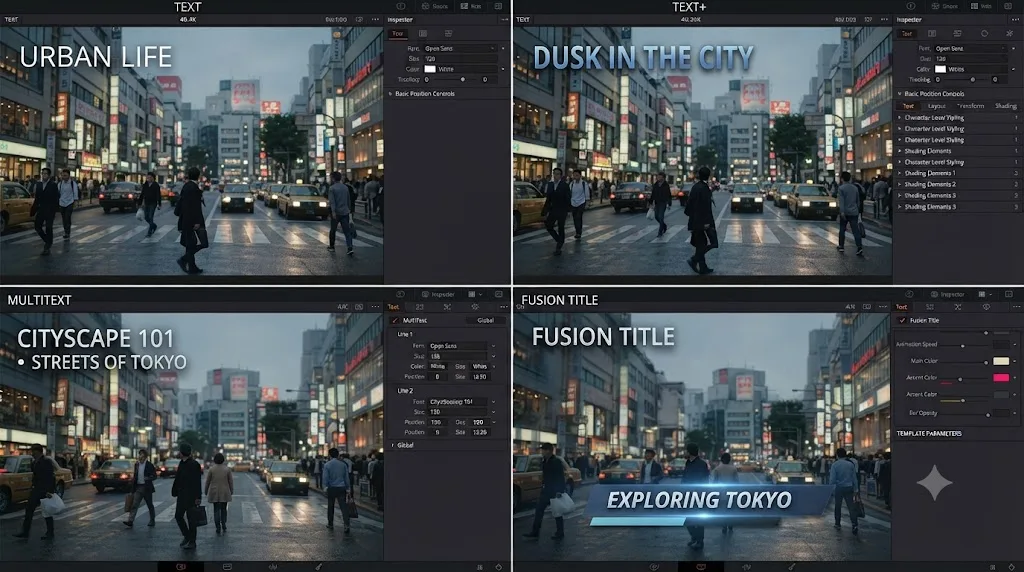
Task: Open MULTITEXT inspector three-dot options menu
Action: pos(504,307)
